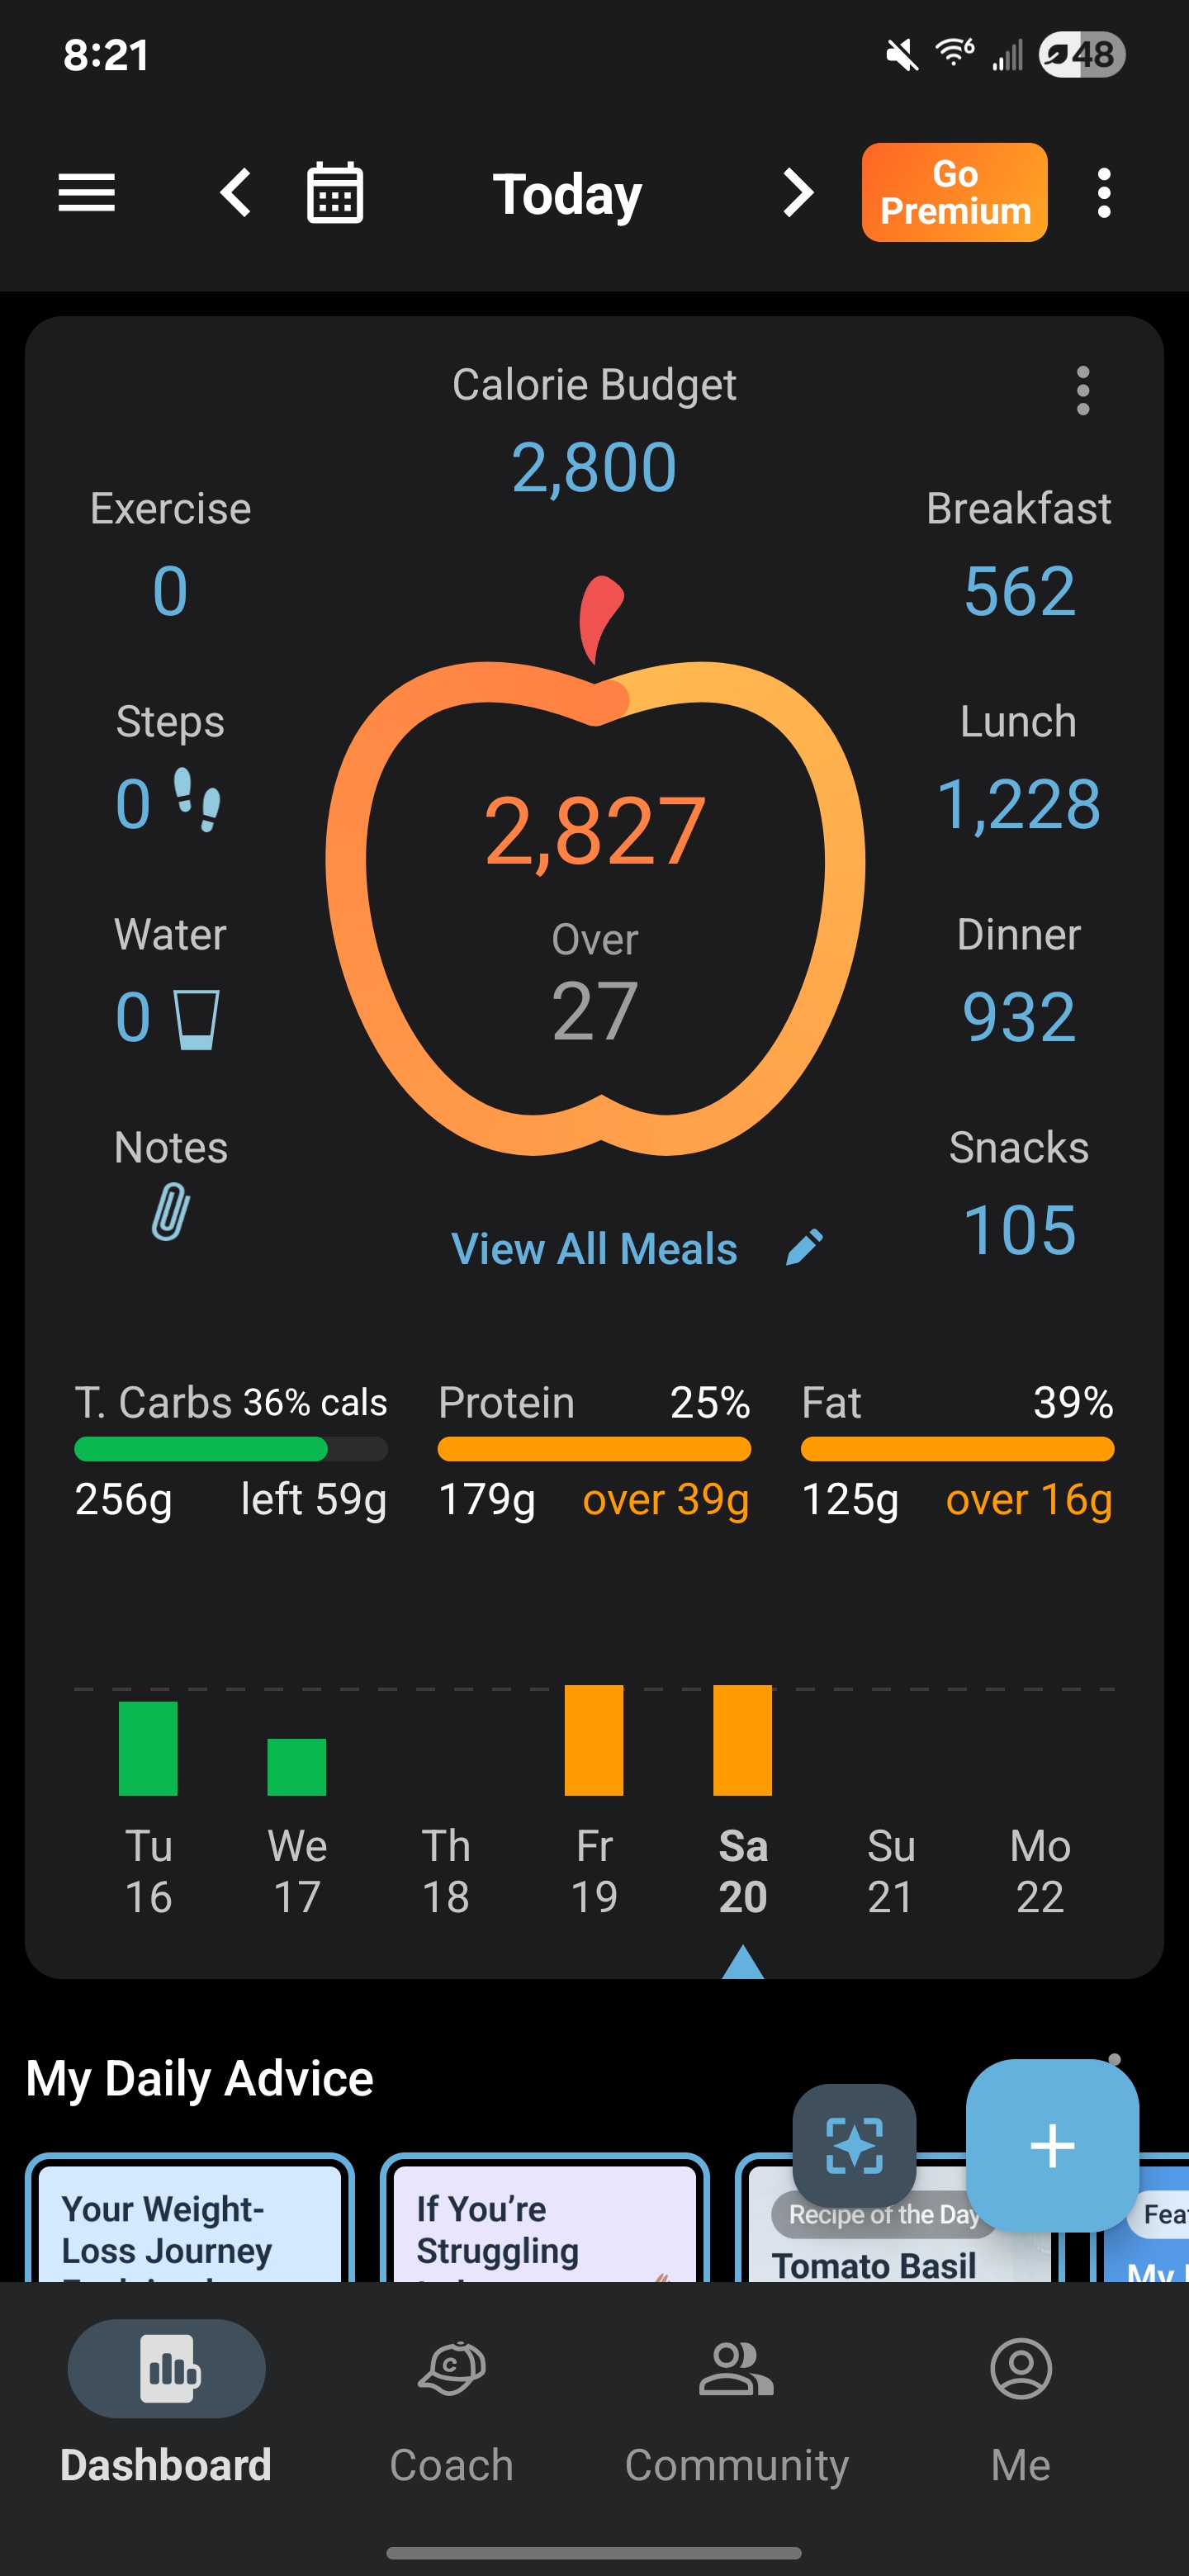This screenshot has width=1189, height=2576.
Task: Open the AI food scan button
Action: [x=854, y=2144]
